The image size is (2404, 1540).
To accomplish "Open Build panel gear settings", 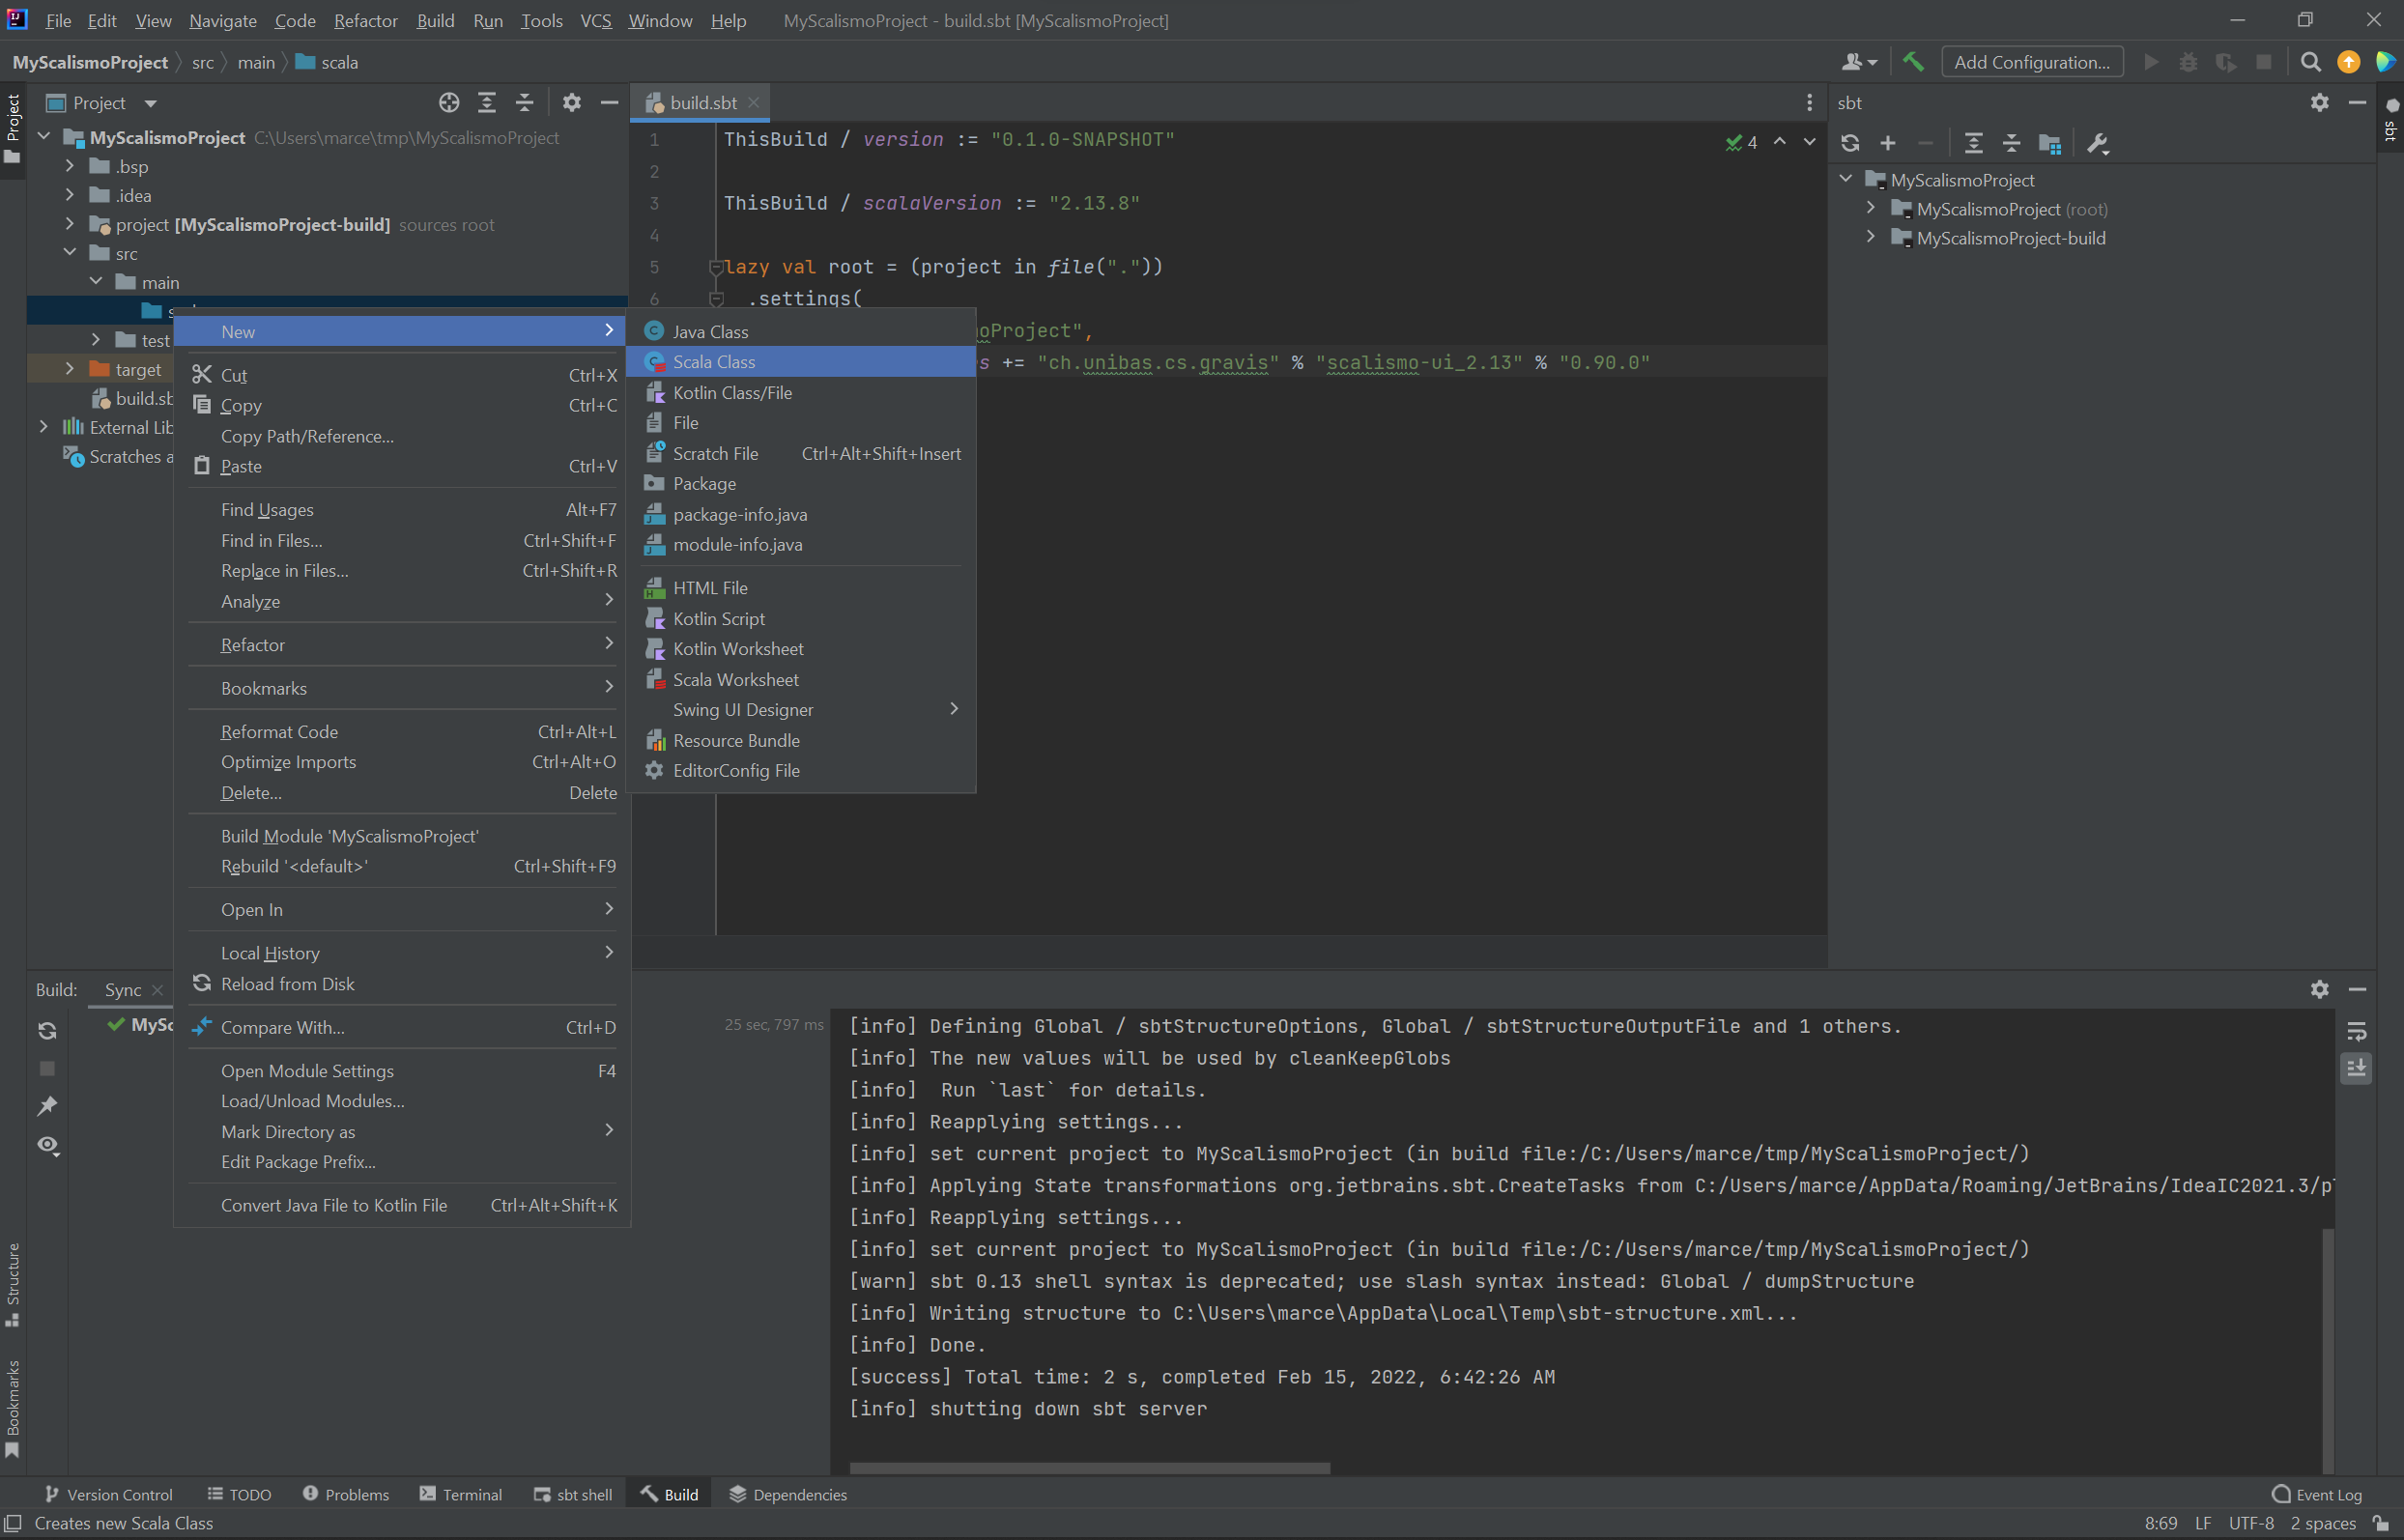I will click(x=2320, y=989).
